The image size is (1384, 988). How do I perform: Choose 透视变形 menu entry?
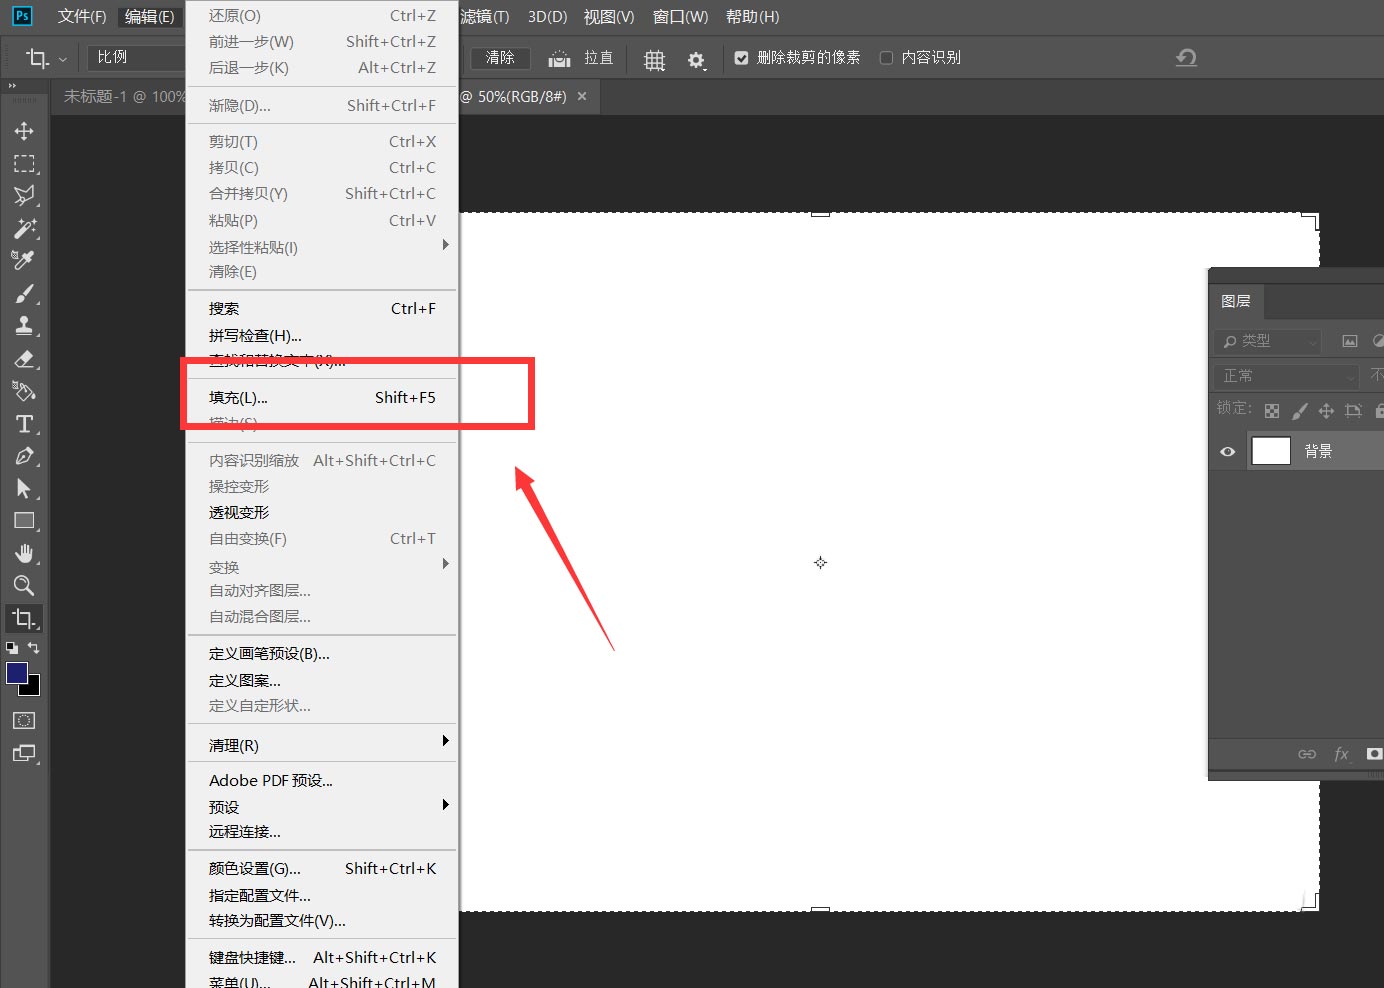tap(322, 513)
